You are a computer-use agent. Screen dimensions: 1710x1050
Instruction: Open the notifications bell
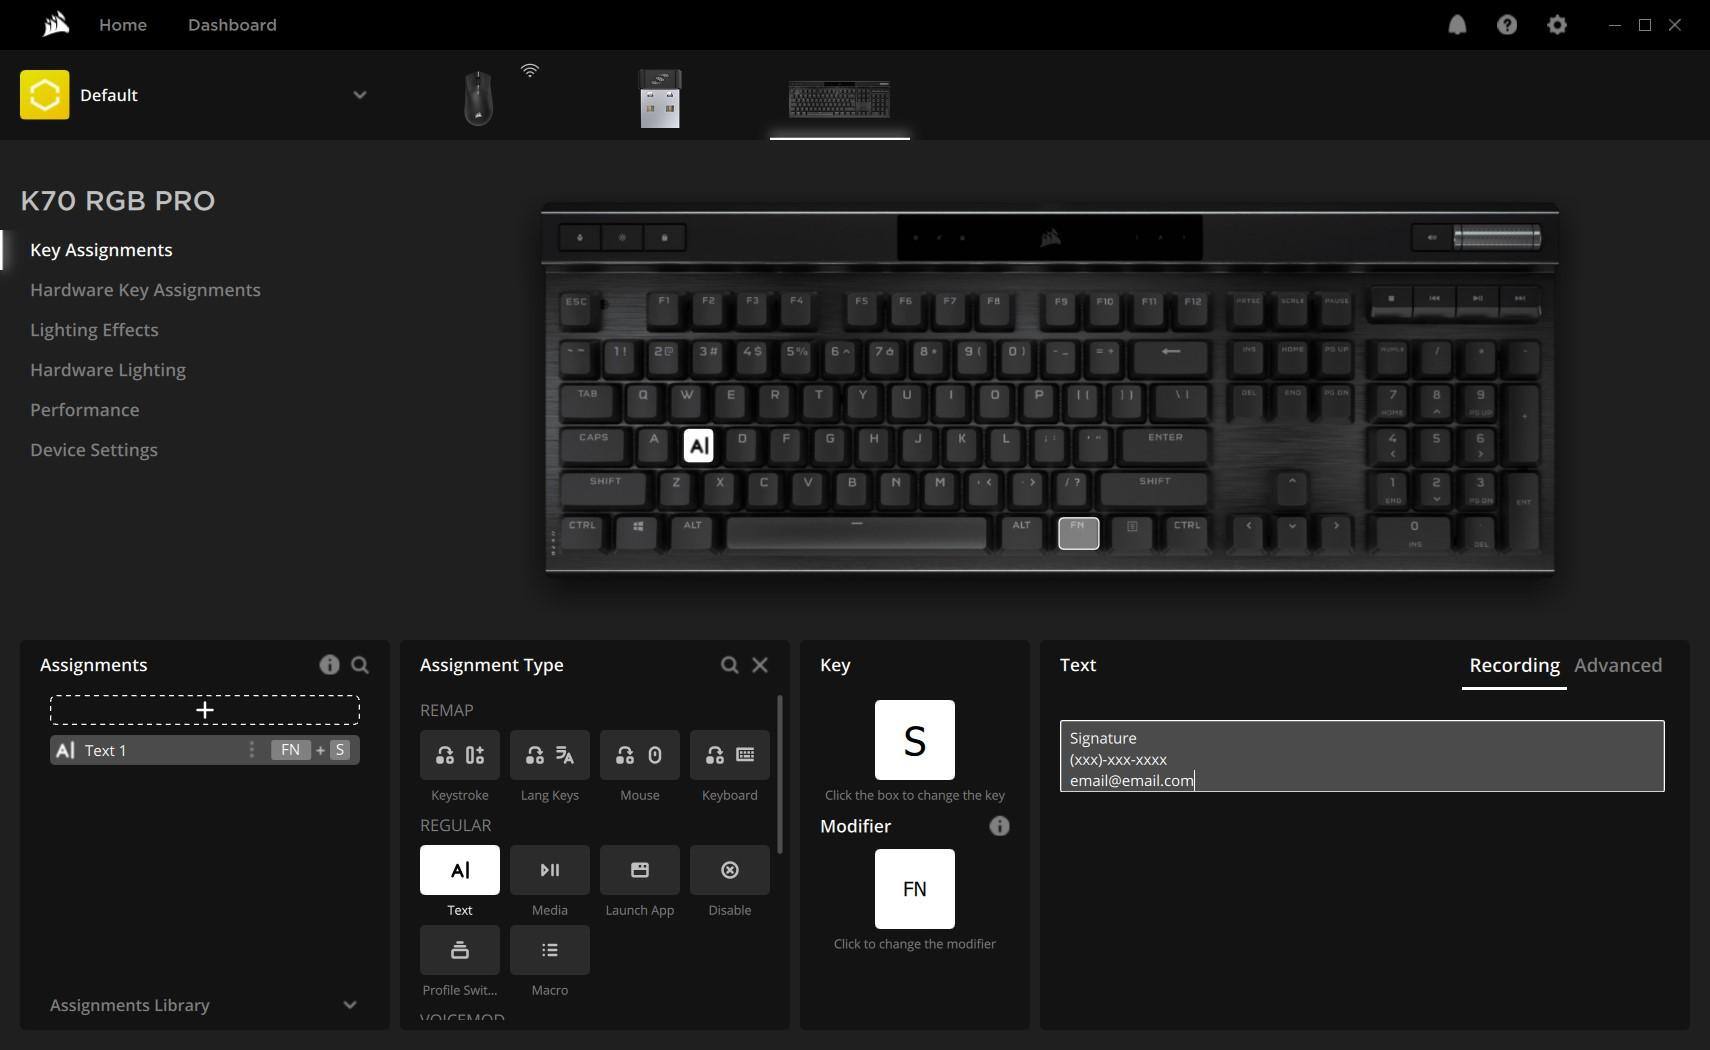(x=1457, y=25)
